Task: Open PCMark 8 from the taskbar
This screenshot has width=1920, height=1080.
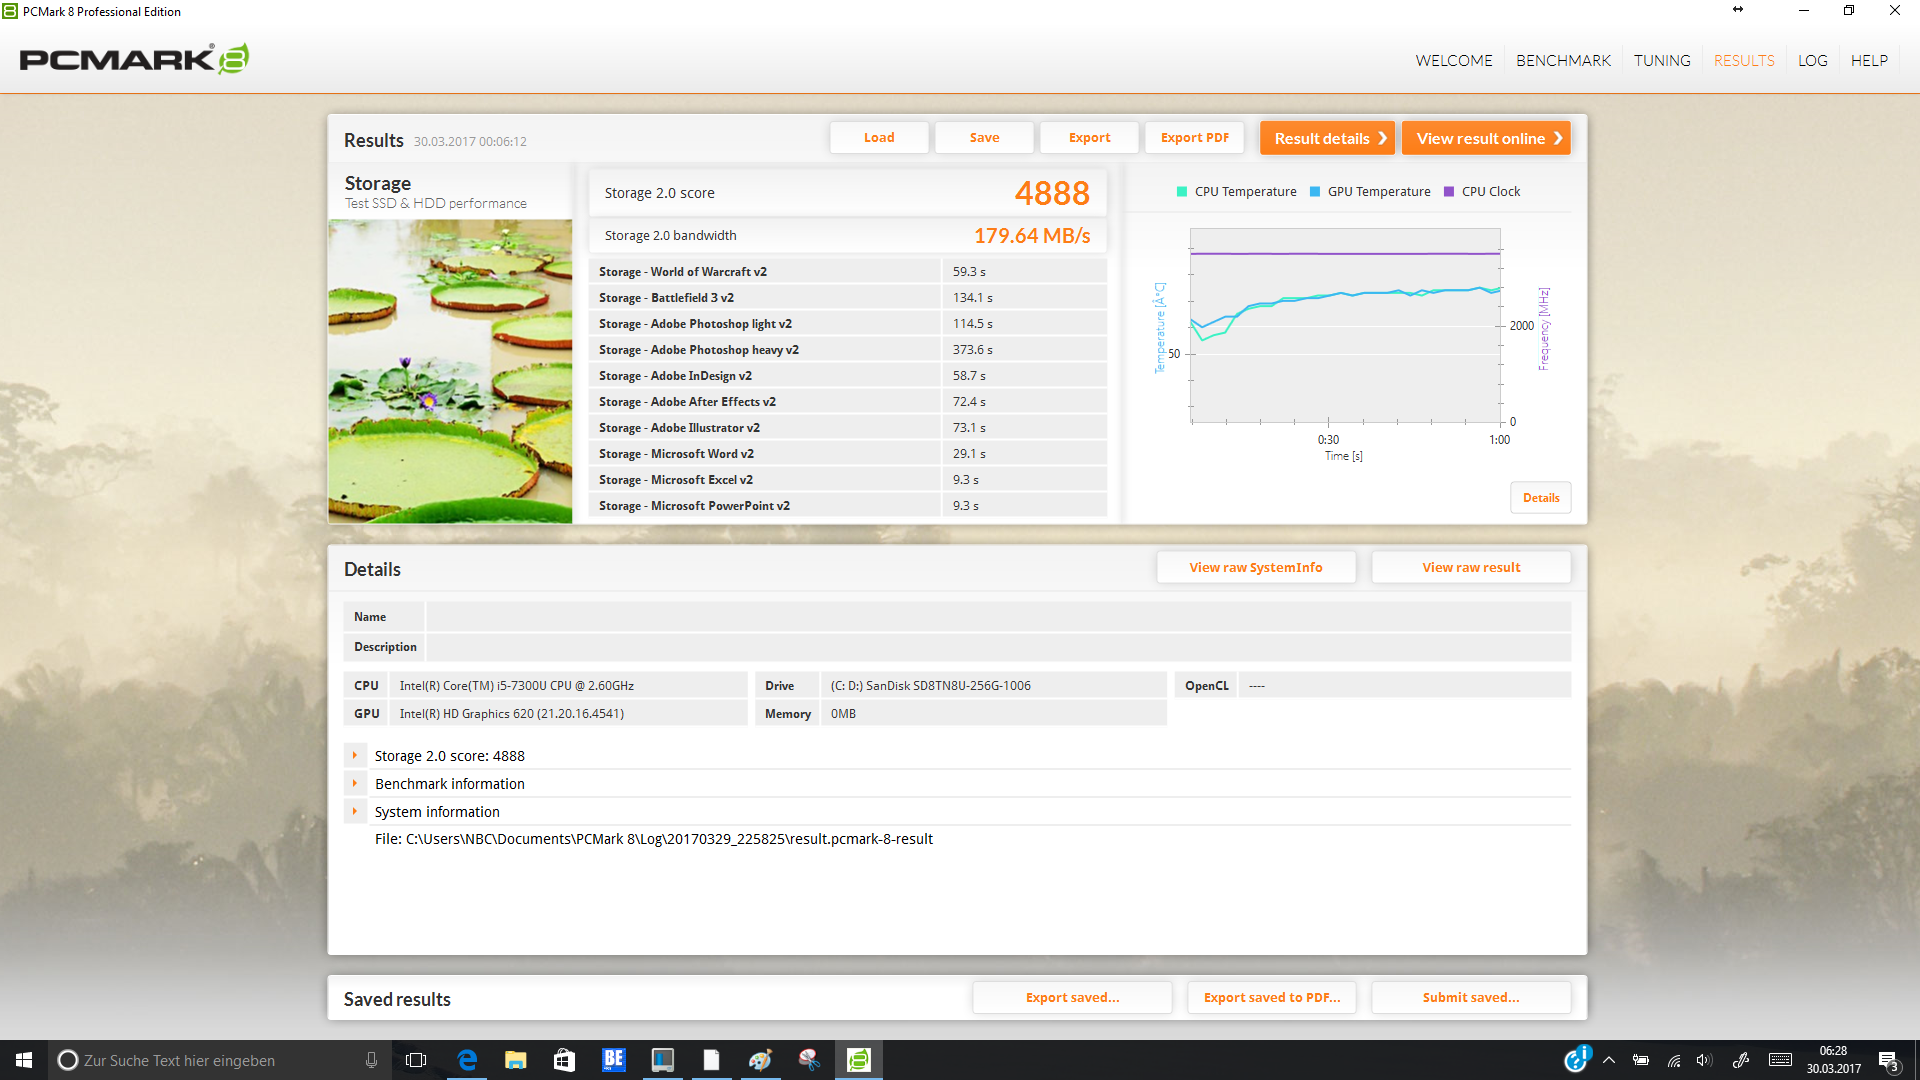Action: (858, 1060)
